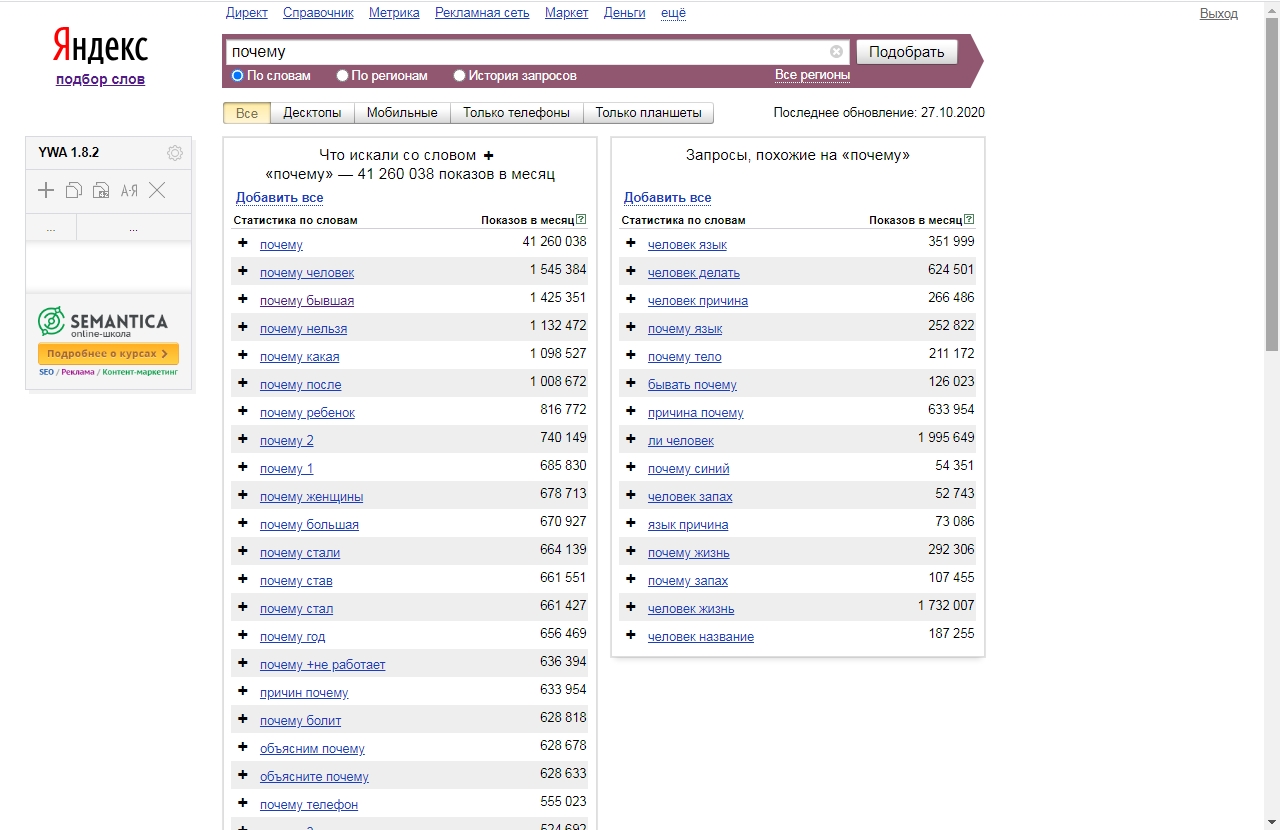Click the '1 995 649' impressions value

(x=946, y=438)
